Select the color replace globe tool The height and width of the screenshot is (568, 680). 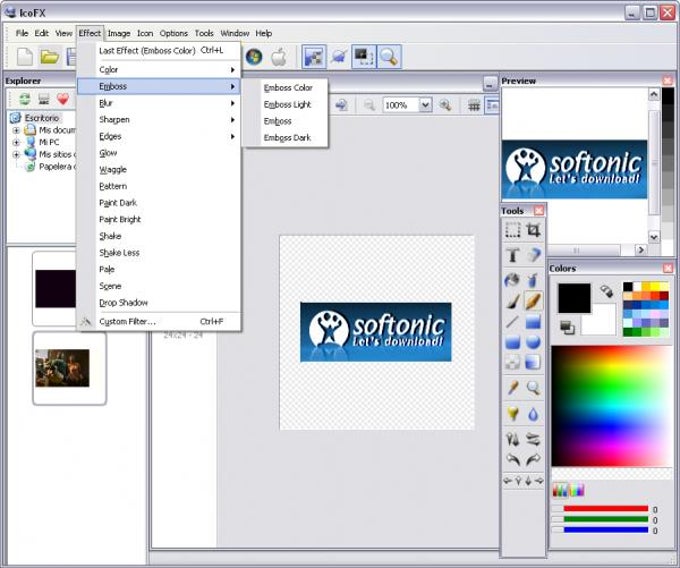(513, 280)
